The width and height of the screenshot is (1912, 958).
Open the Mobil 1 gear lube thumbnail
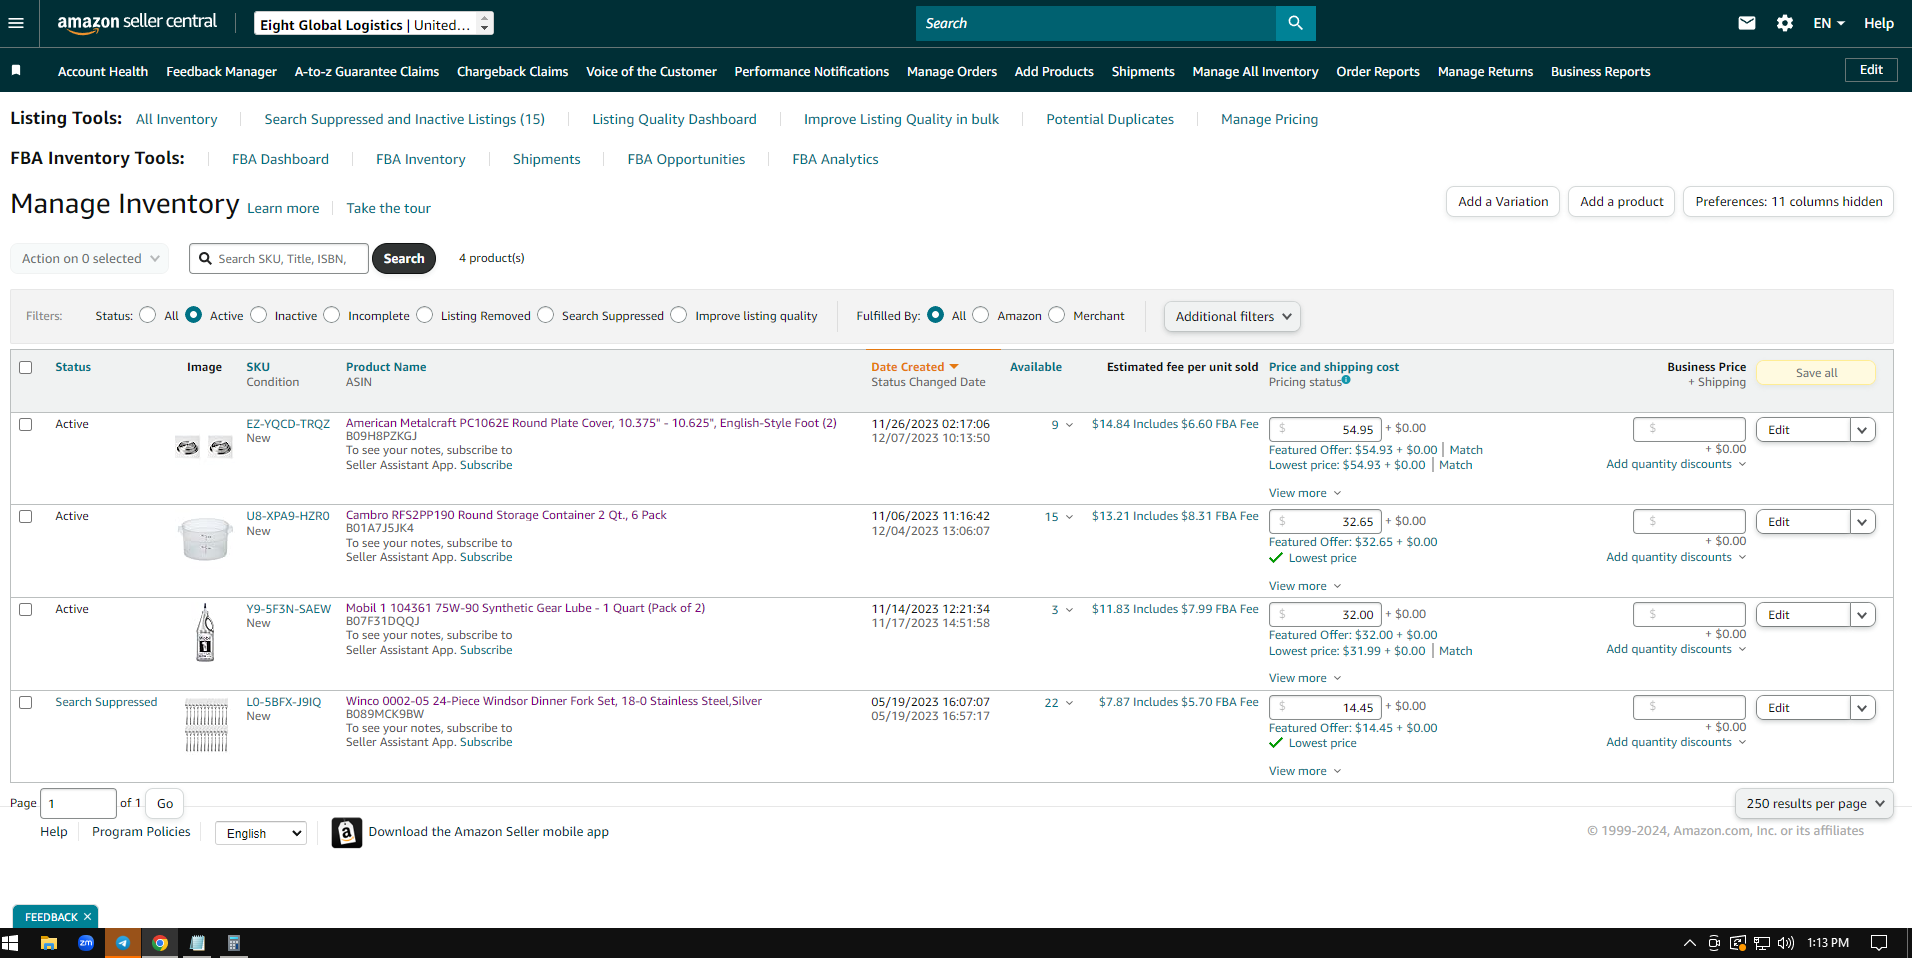[x=205, y=632]
